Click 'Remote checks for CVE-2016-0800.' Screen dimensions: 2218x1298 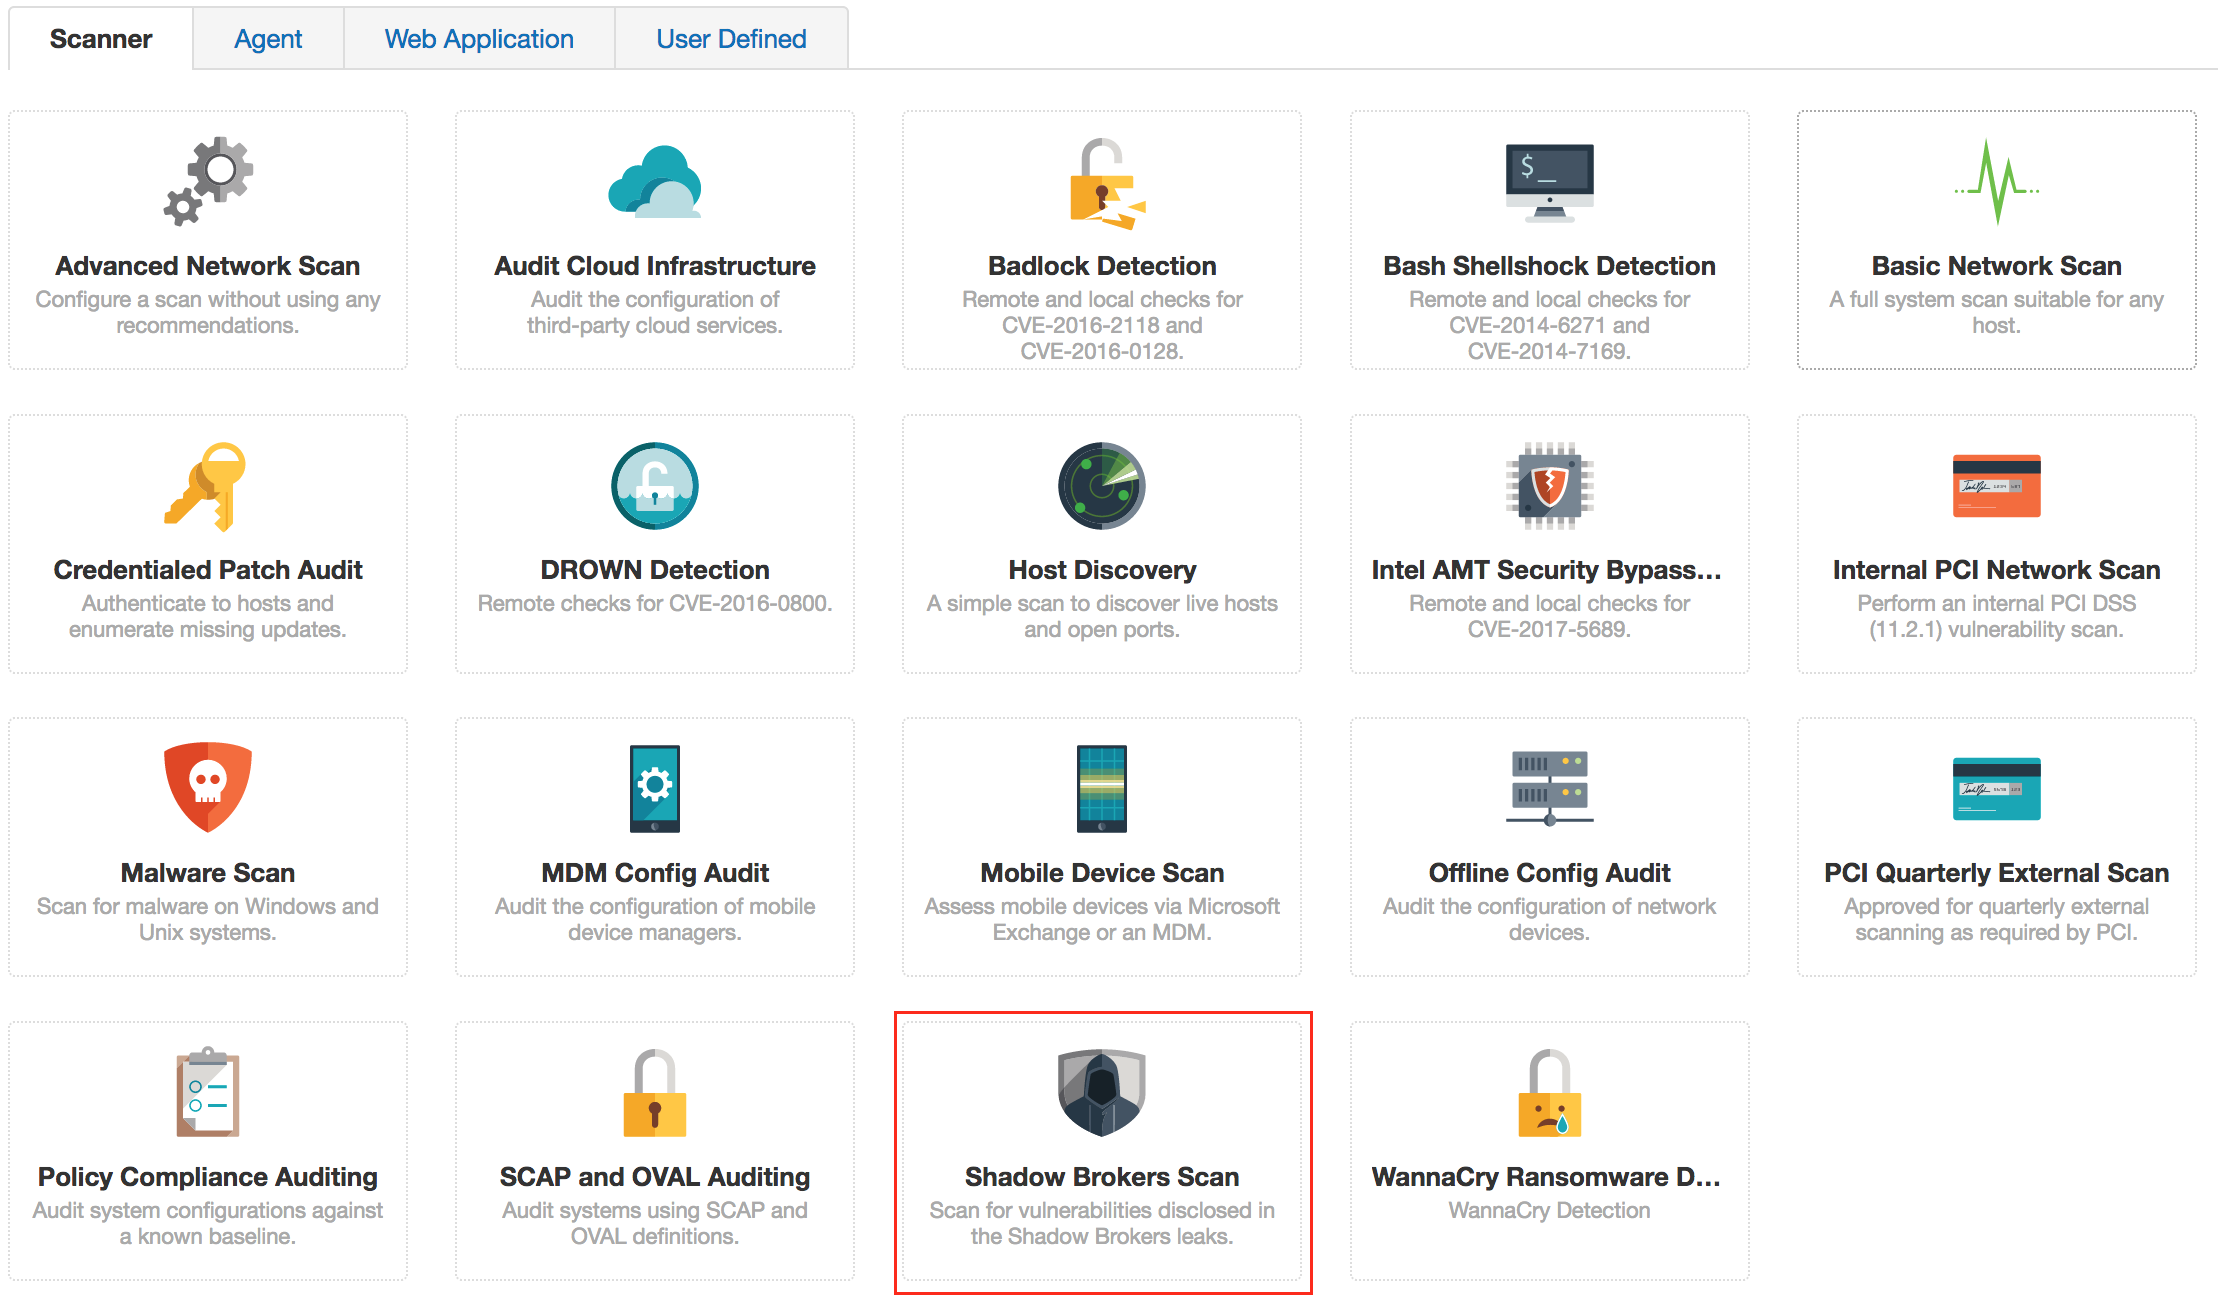pyautogui.click(x=655, y=603)
